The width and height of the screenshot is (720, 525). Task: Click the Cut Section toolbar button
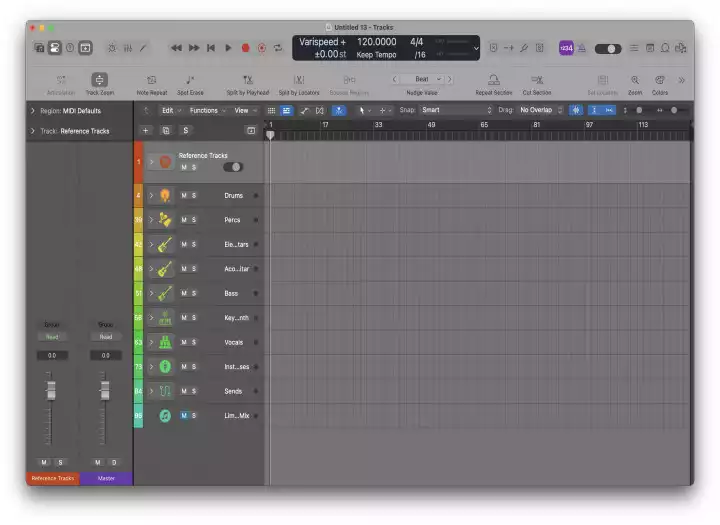click(x=537, y=85)
